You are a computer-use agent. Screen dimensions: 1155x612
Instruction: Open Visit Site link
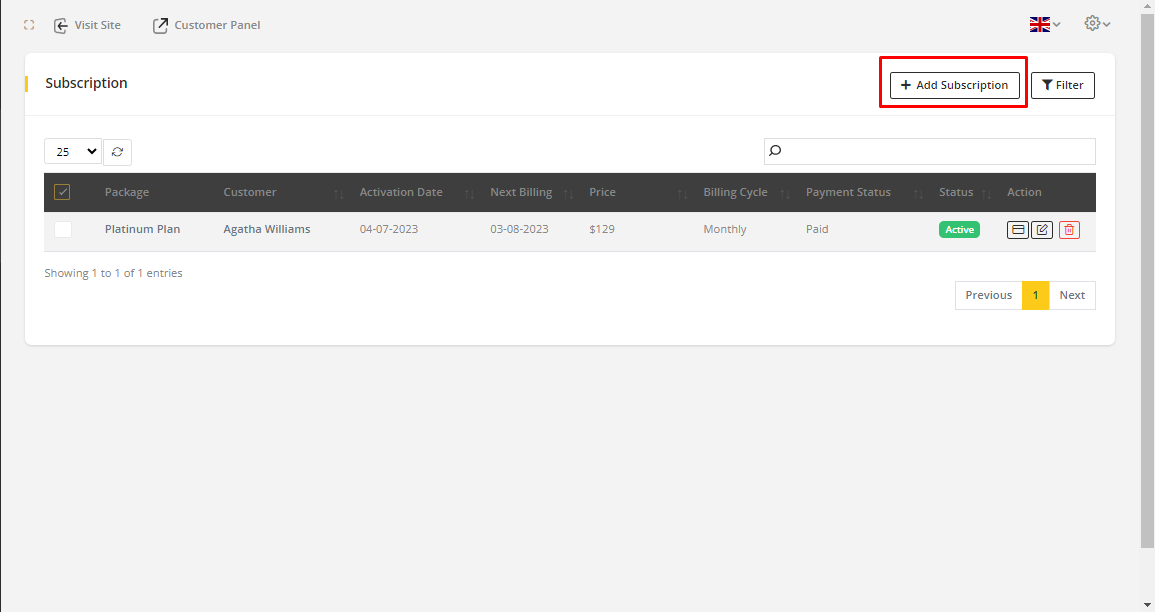[87, 25]
